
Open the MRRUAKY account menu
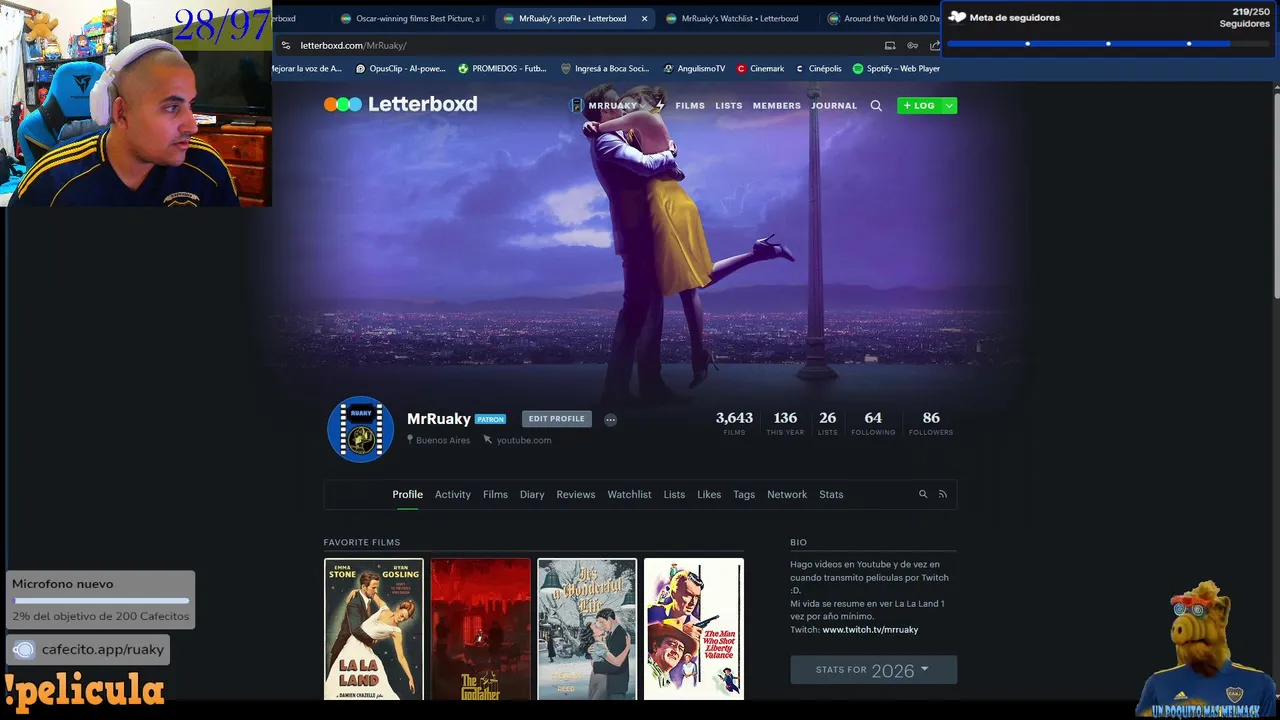coord(605,105)
